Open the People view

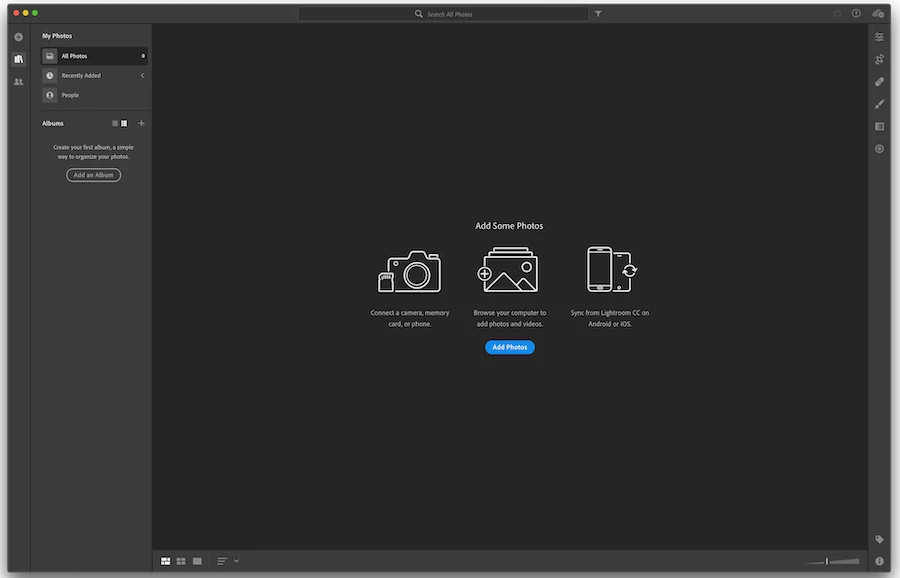click(94, 95)
